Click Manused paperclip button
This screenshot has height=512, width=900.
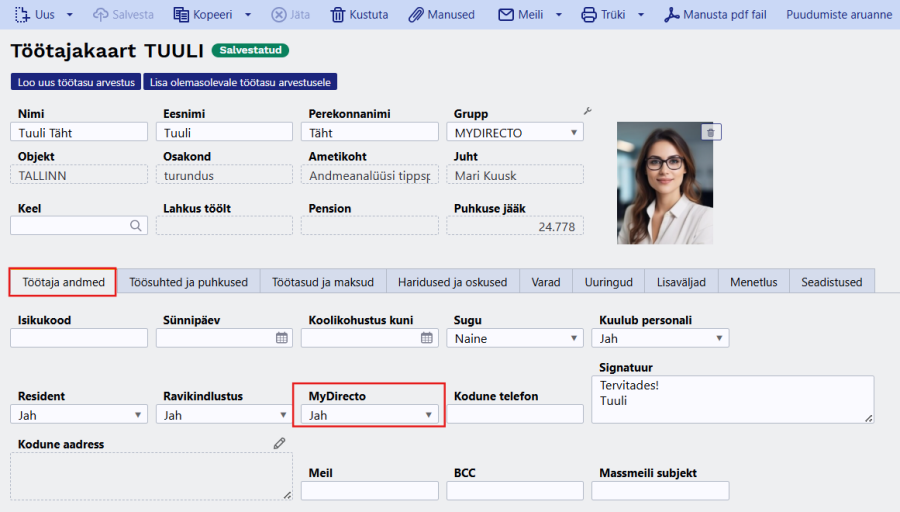point(442,15)
